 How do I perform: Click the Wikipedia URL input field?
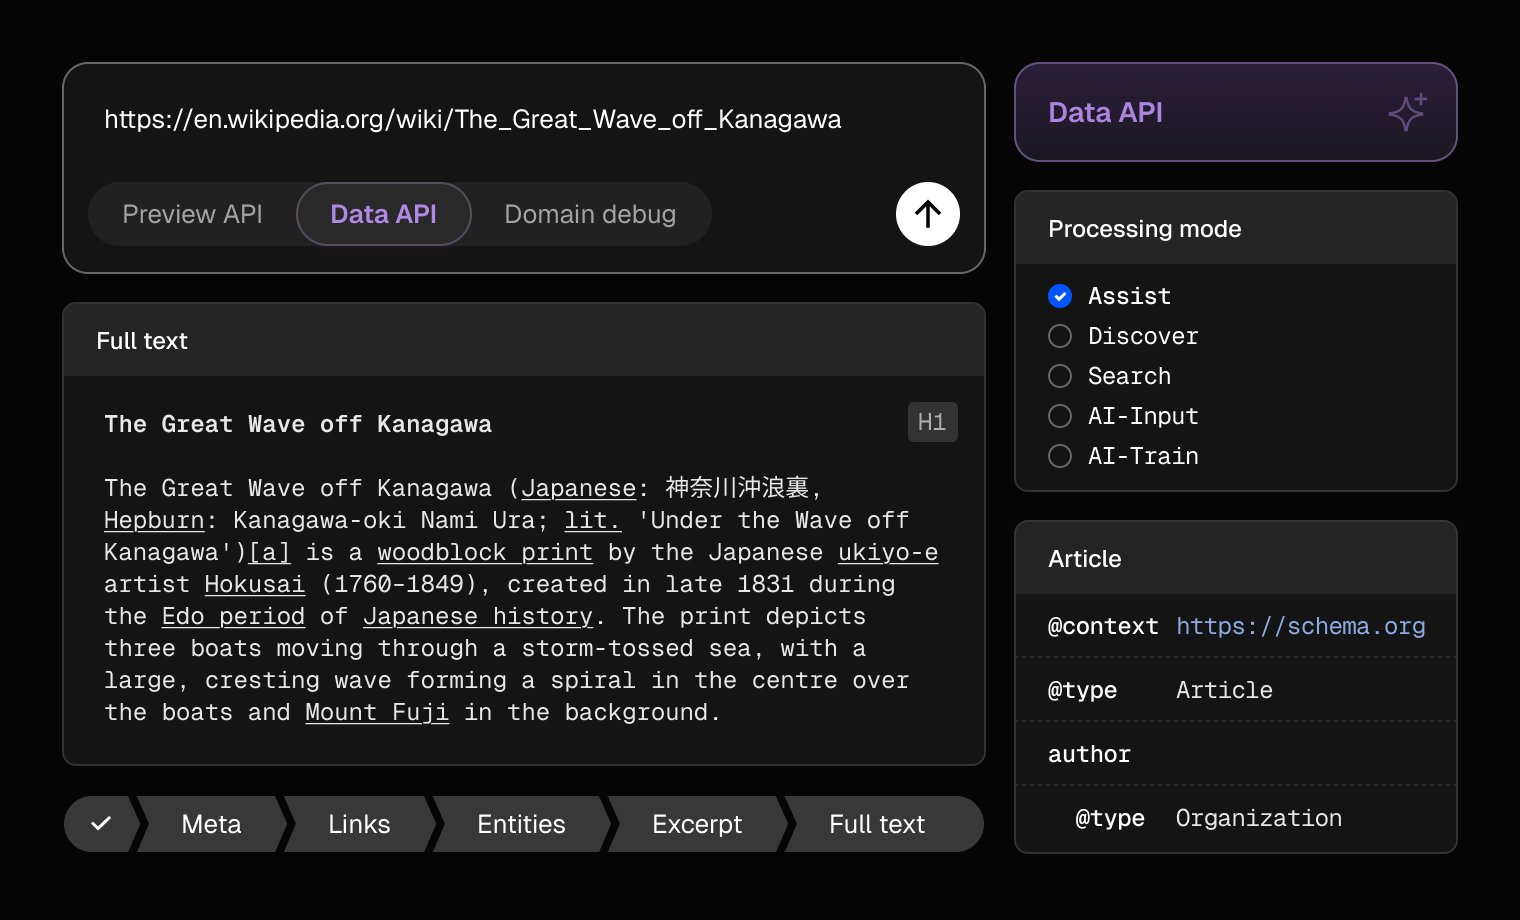click(x=473, y=119)
